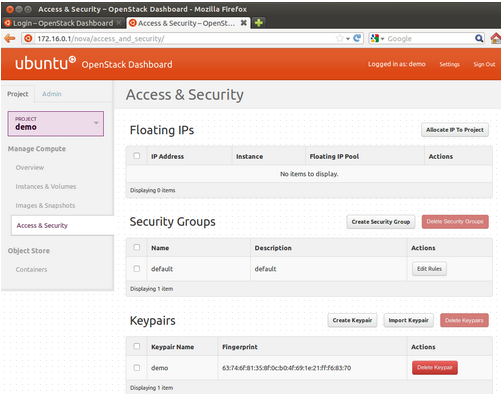501x394 pixels.
Task: Close the Access & Security tab
Action: click(244, 23)
